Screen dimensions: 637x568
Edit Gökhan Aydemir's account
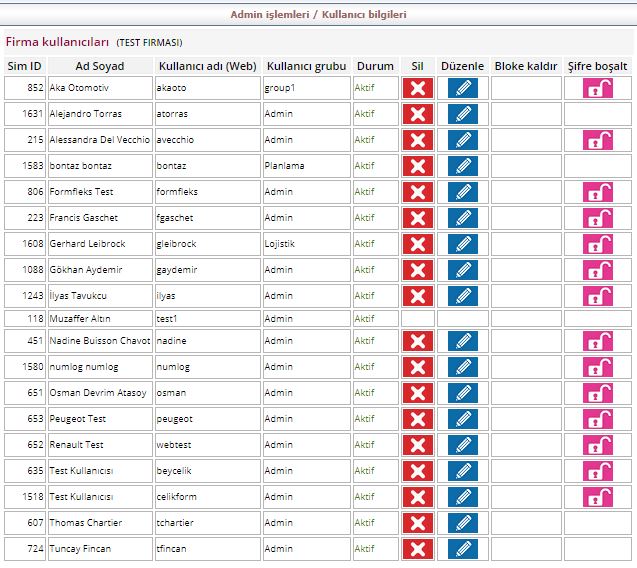(x=462, y=270)
